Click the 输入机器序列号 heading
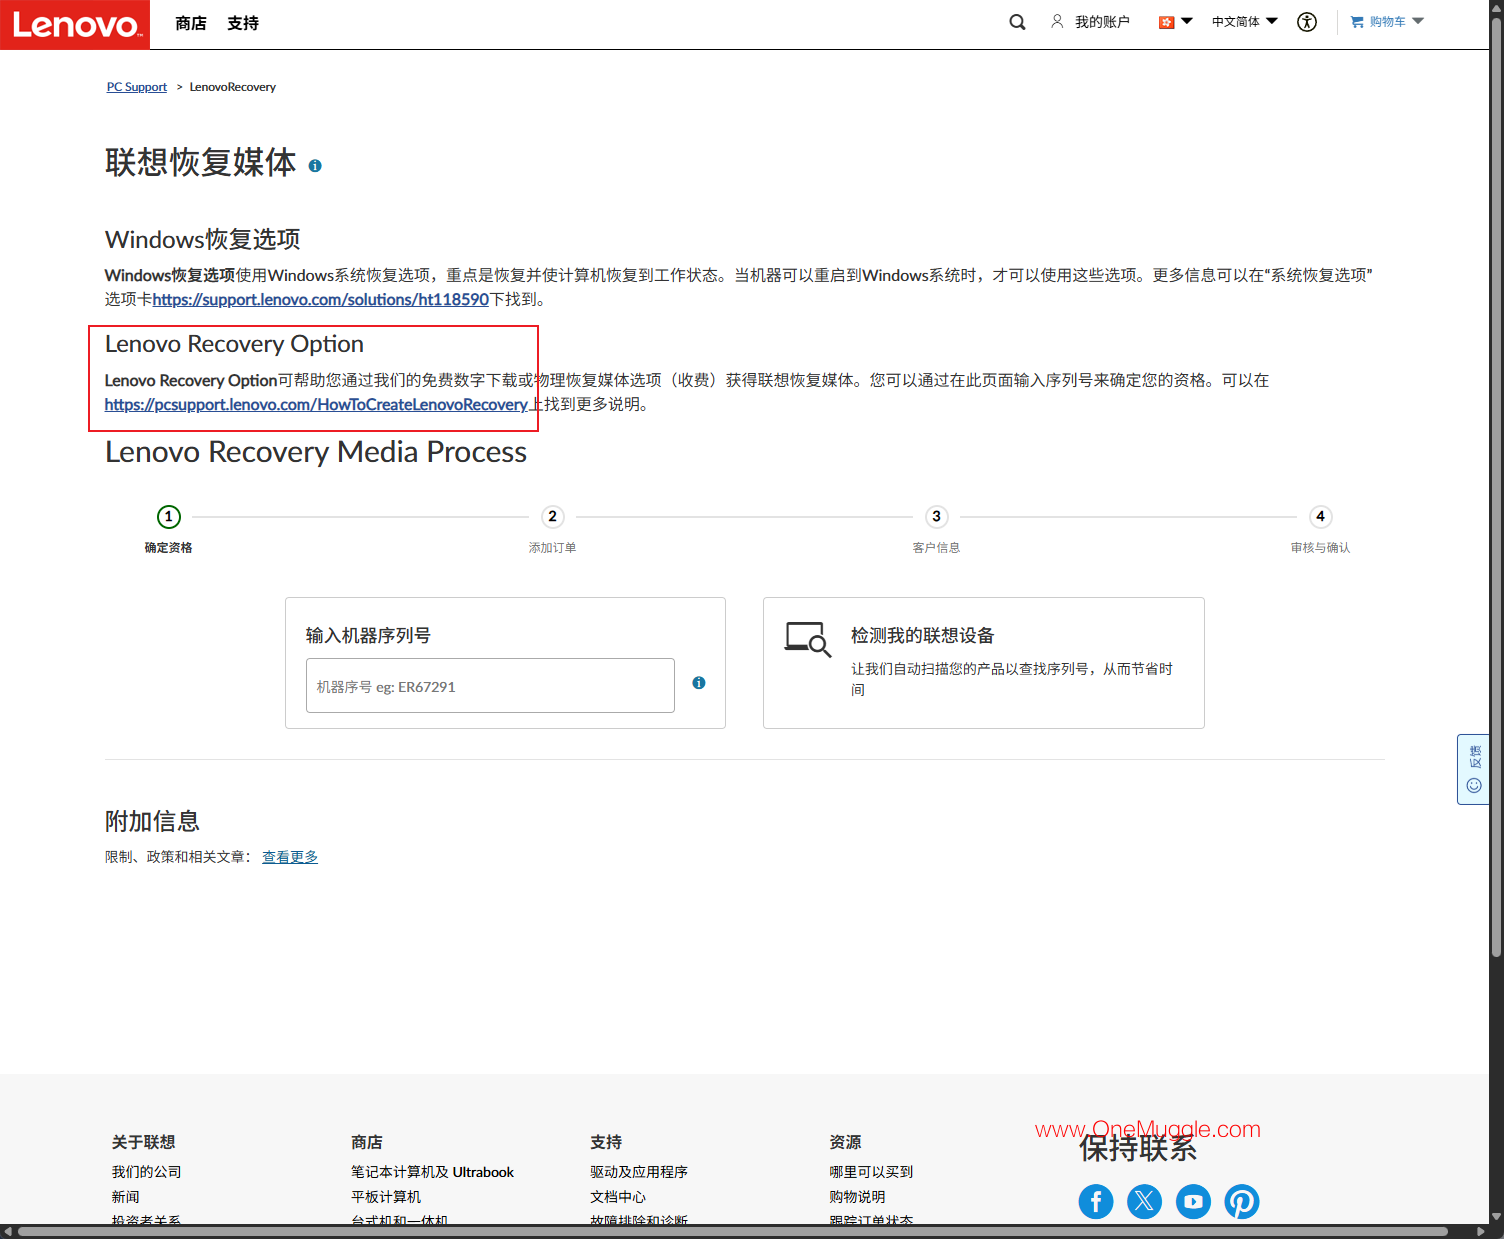The image size is (1504, 1239). click(368, 635)
